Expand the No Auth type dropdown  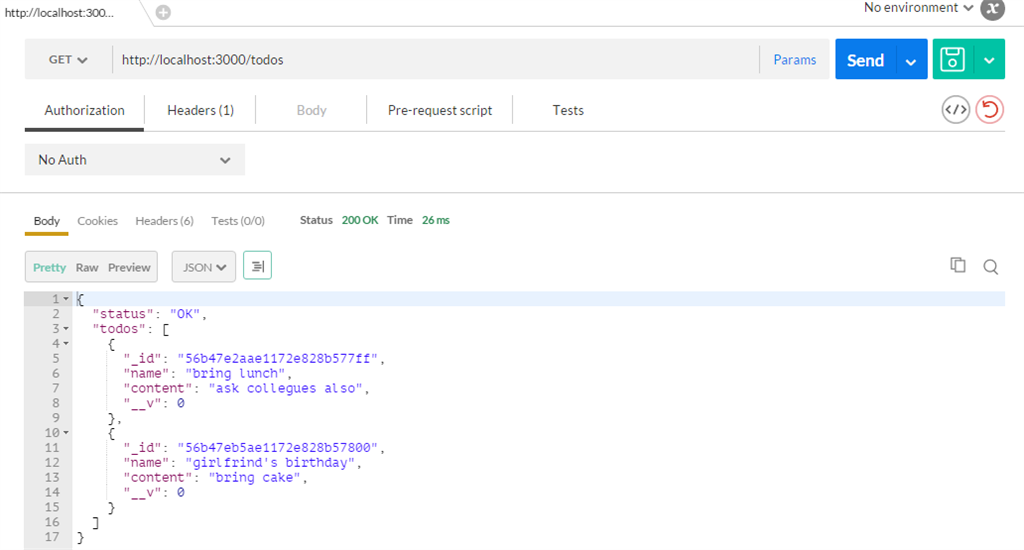134,160
